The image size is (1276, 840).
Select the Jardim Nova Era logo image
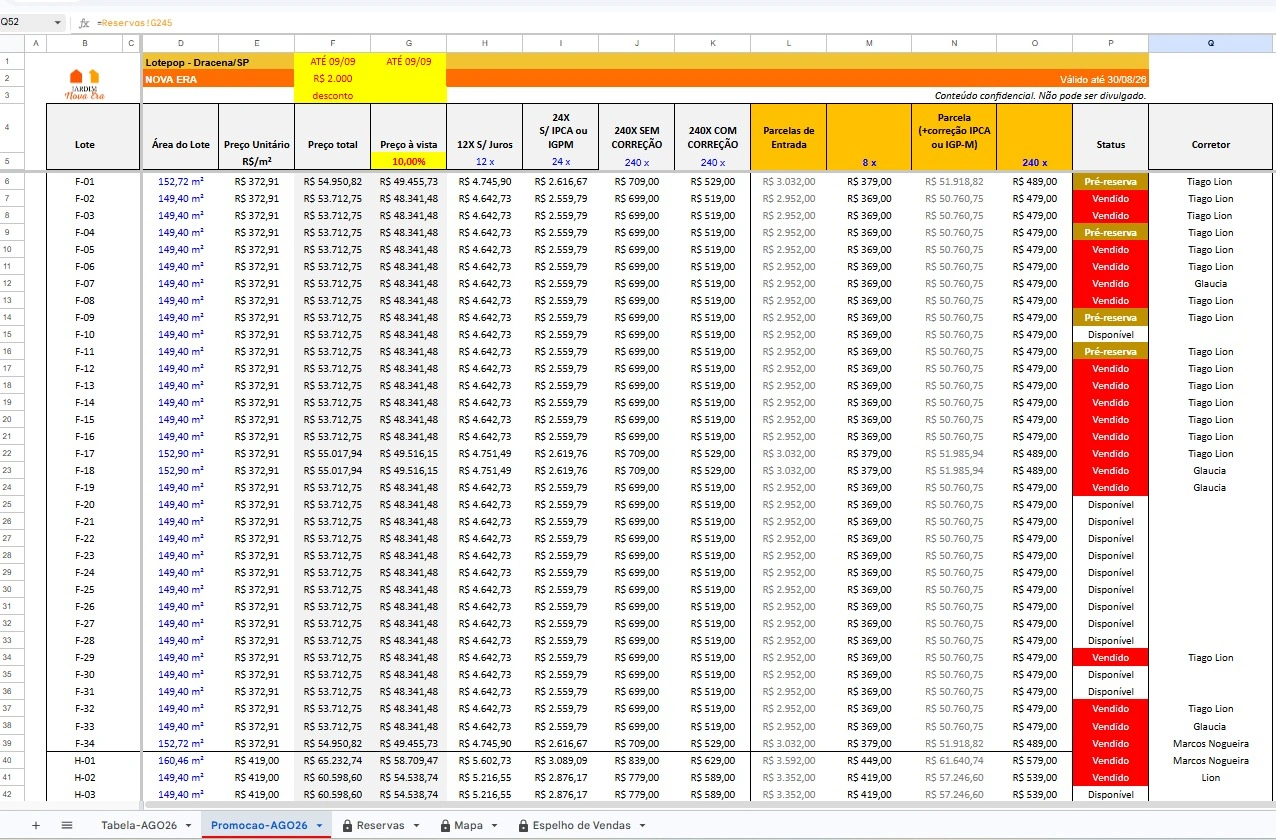[x=85, y=85]
